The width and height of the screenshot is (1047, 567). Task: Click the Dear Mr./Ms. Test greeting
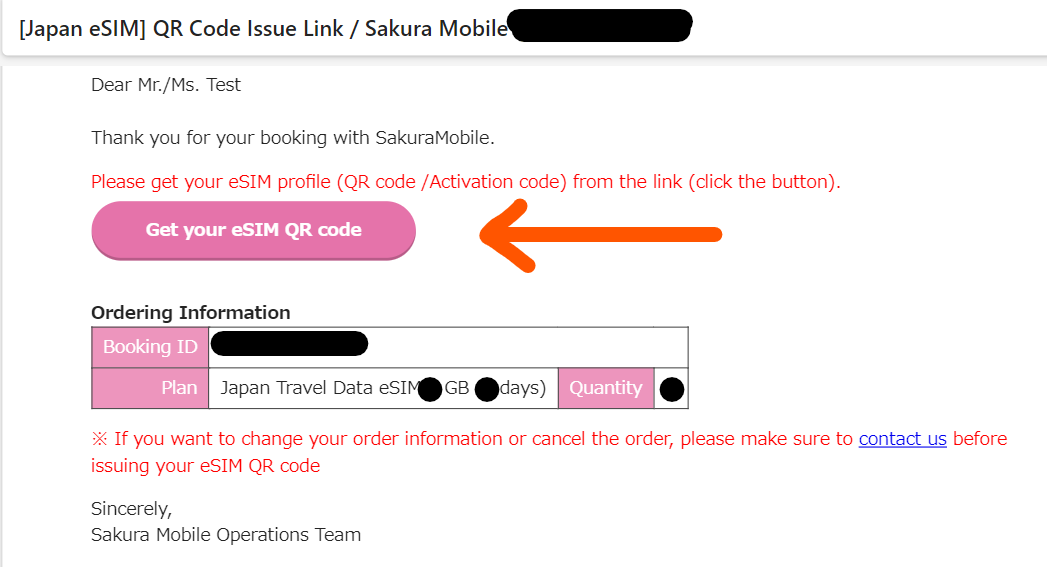pyautogui.click(x=166, y=85)
